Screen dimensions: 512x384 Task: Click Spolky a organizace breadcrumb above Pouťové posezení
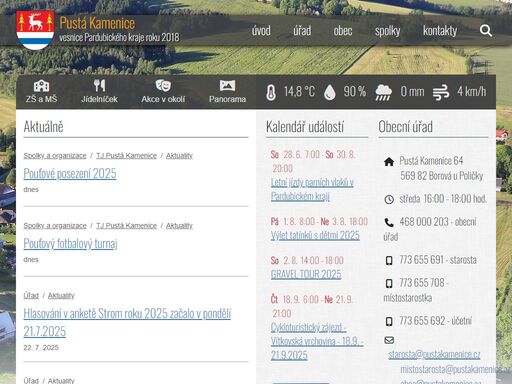click(x=55, y=156)
